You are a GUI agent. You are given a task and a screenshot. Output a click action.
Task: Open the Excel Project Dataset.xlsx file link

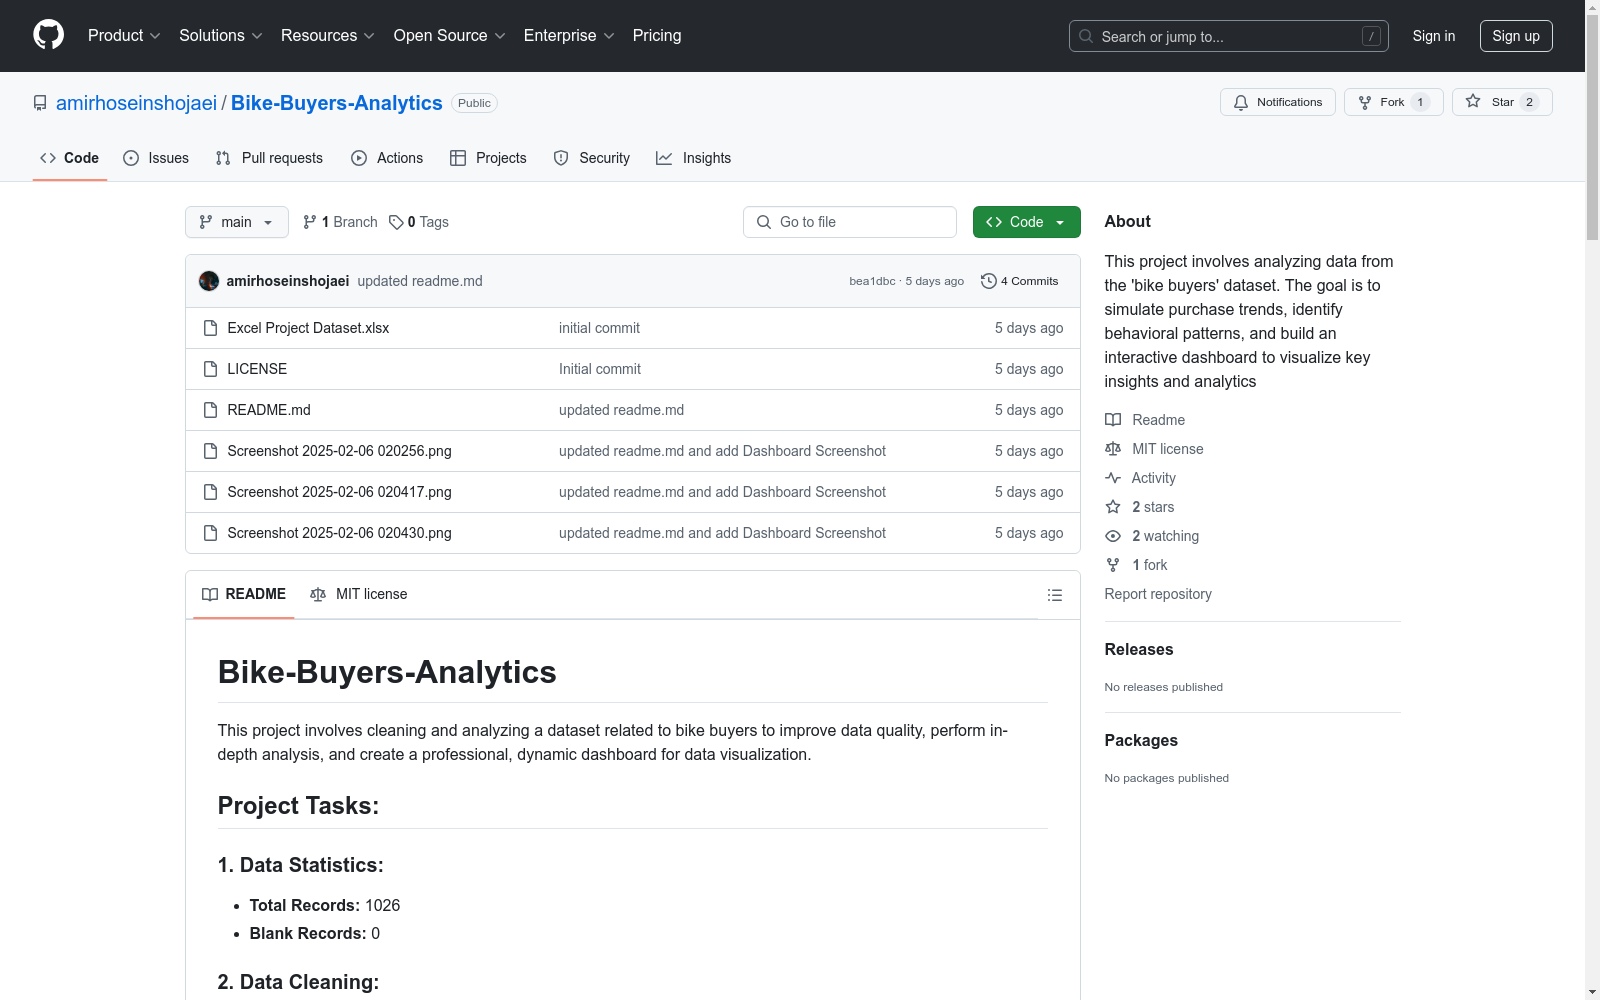[308, 328]
